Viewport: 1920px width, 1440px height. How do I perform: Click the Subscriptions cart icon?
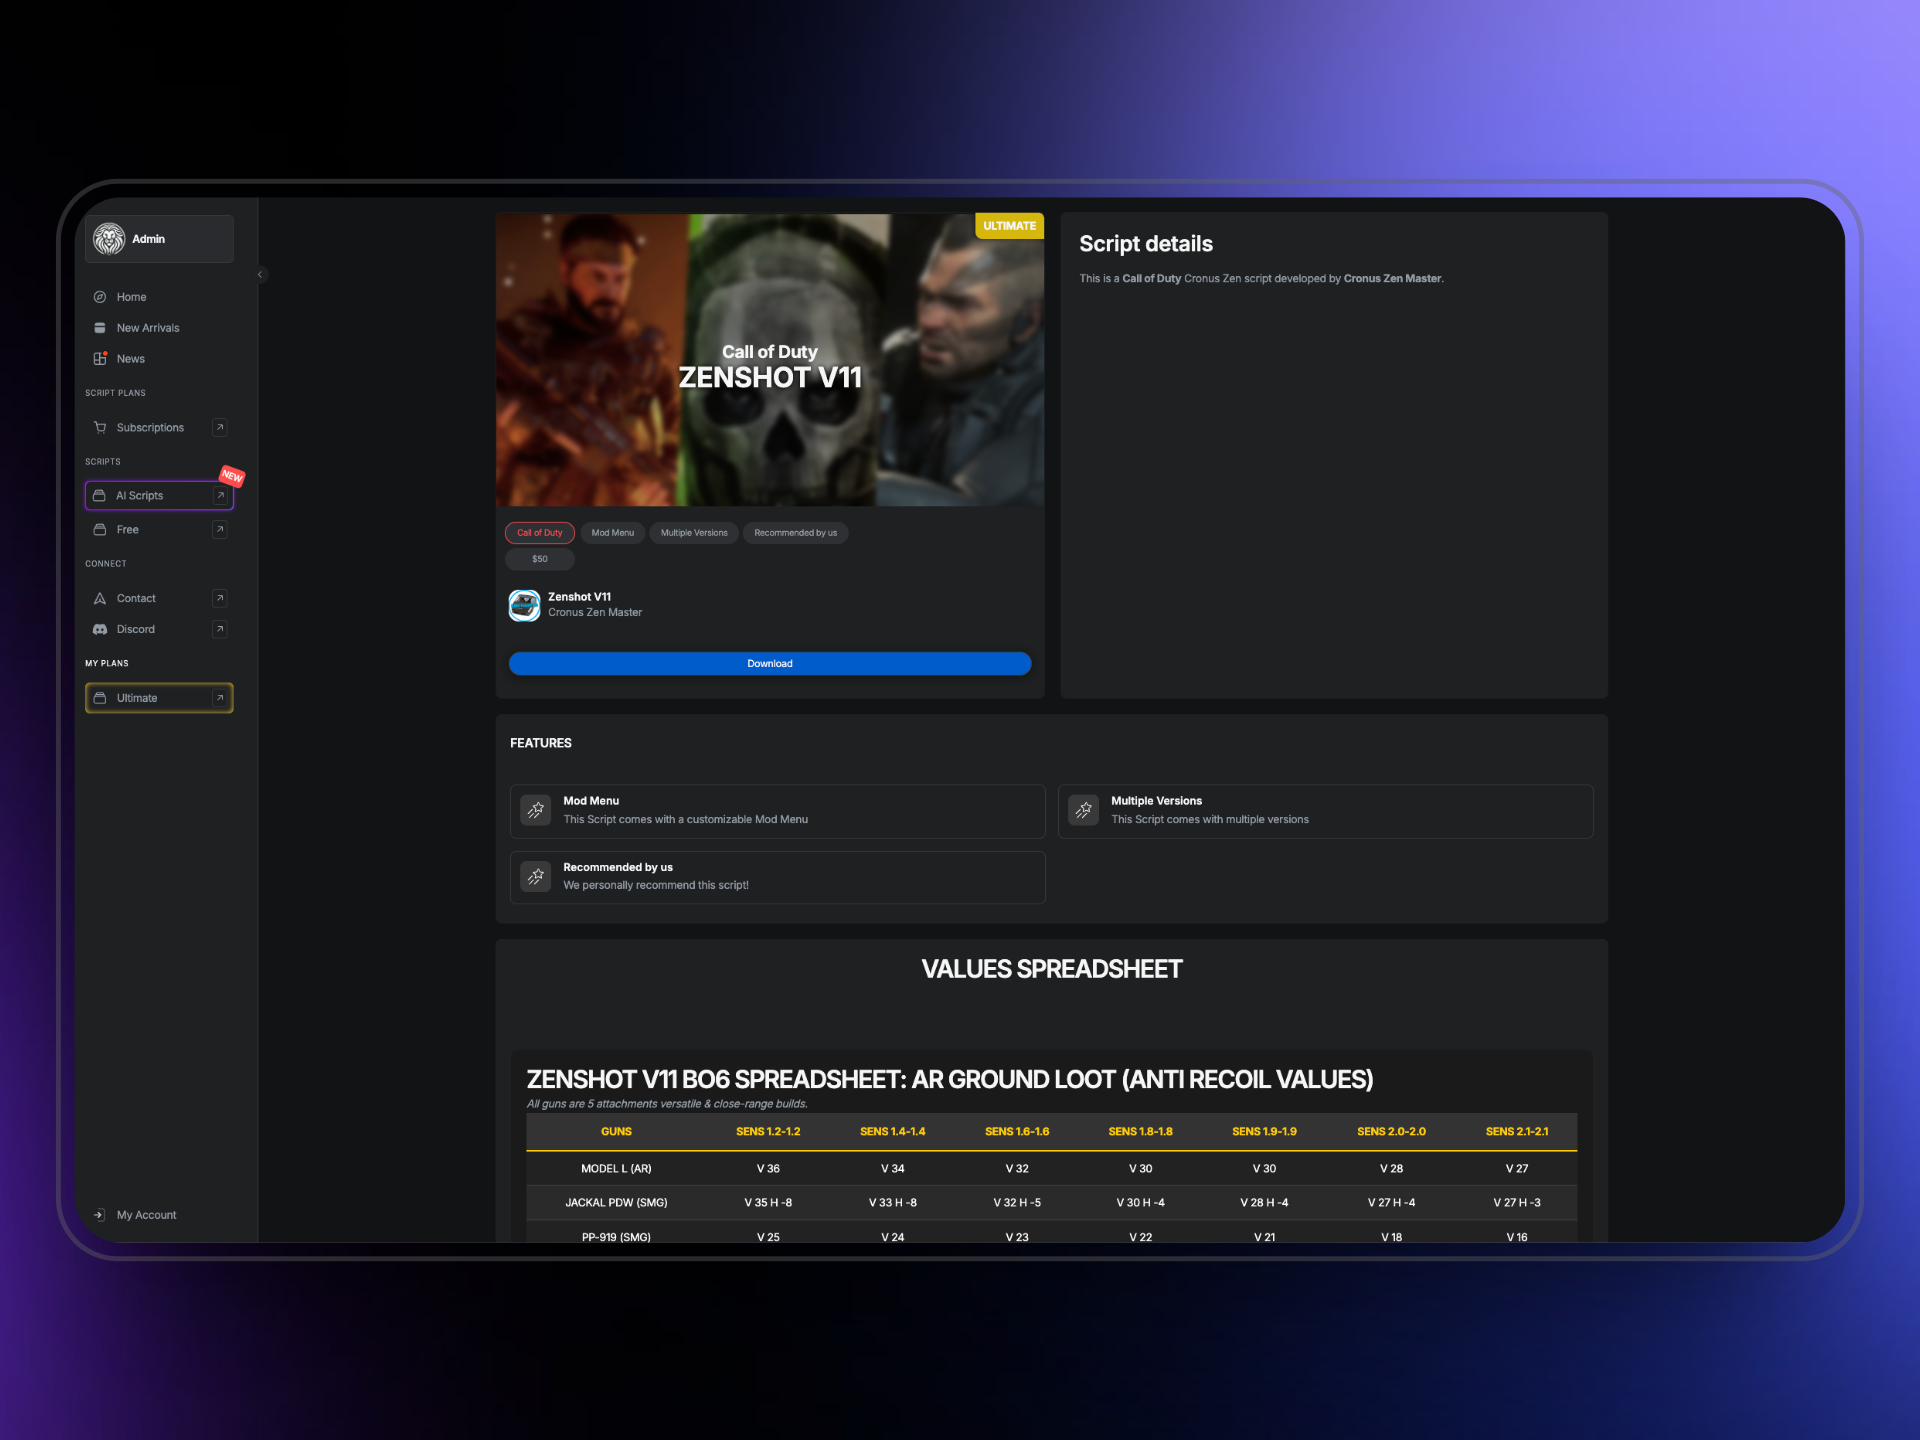coord(100,428)
